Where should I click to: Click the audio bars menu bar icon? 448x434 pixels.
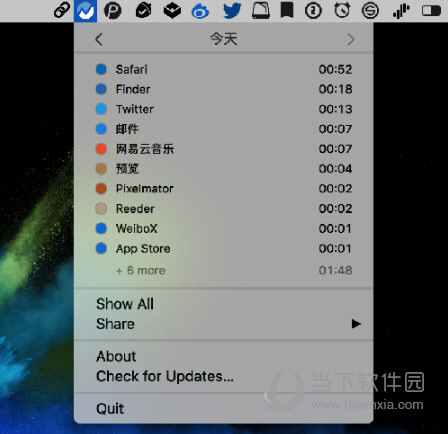pos(401,11)
